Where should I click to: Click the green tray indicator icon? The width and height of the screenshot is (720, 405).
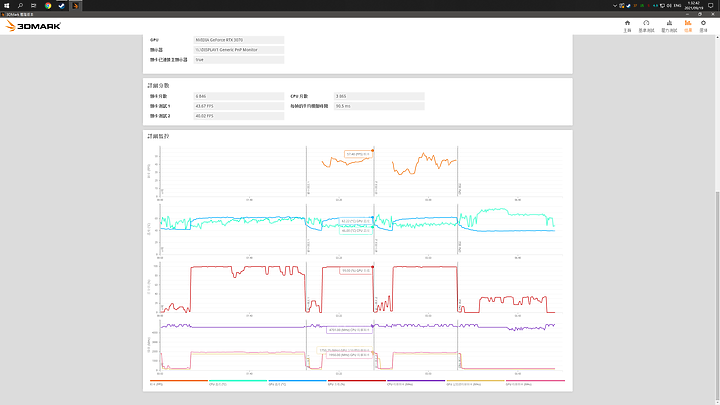click(642, 6)
